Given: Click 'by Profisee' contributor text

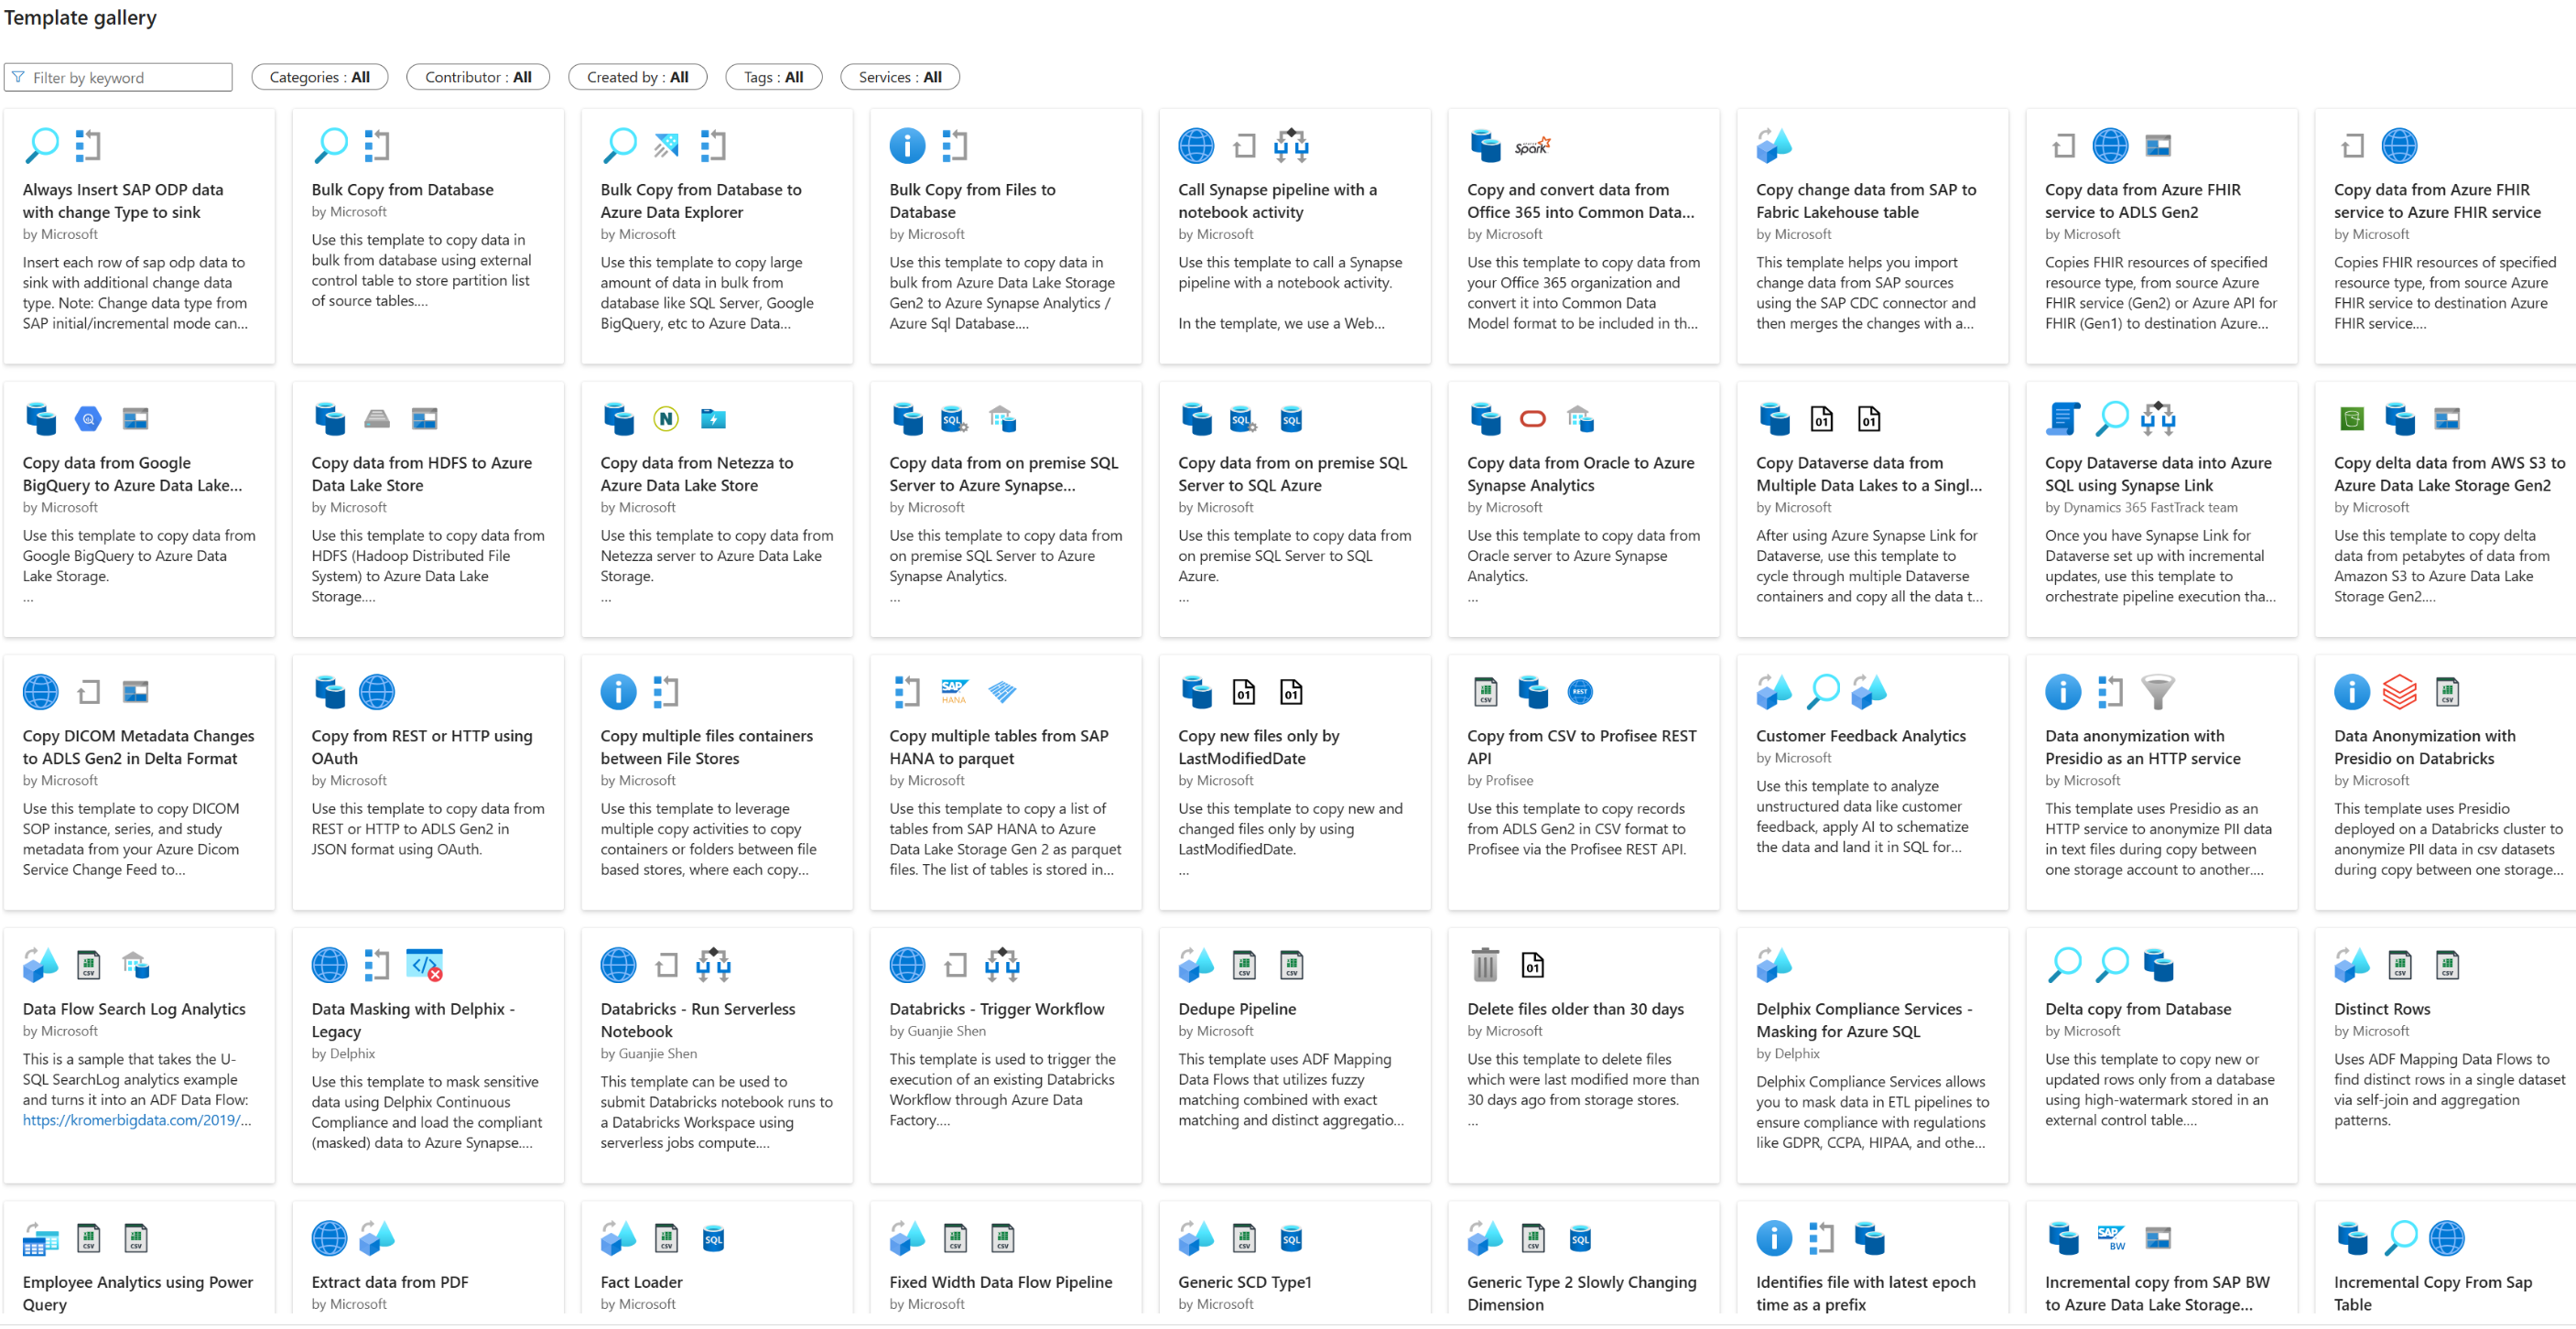Looking at the screenshot, I should coord(1499,781).
